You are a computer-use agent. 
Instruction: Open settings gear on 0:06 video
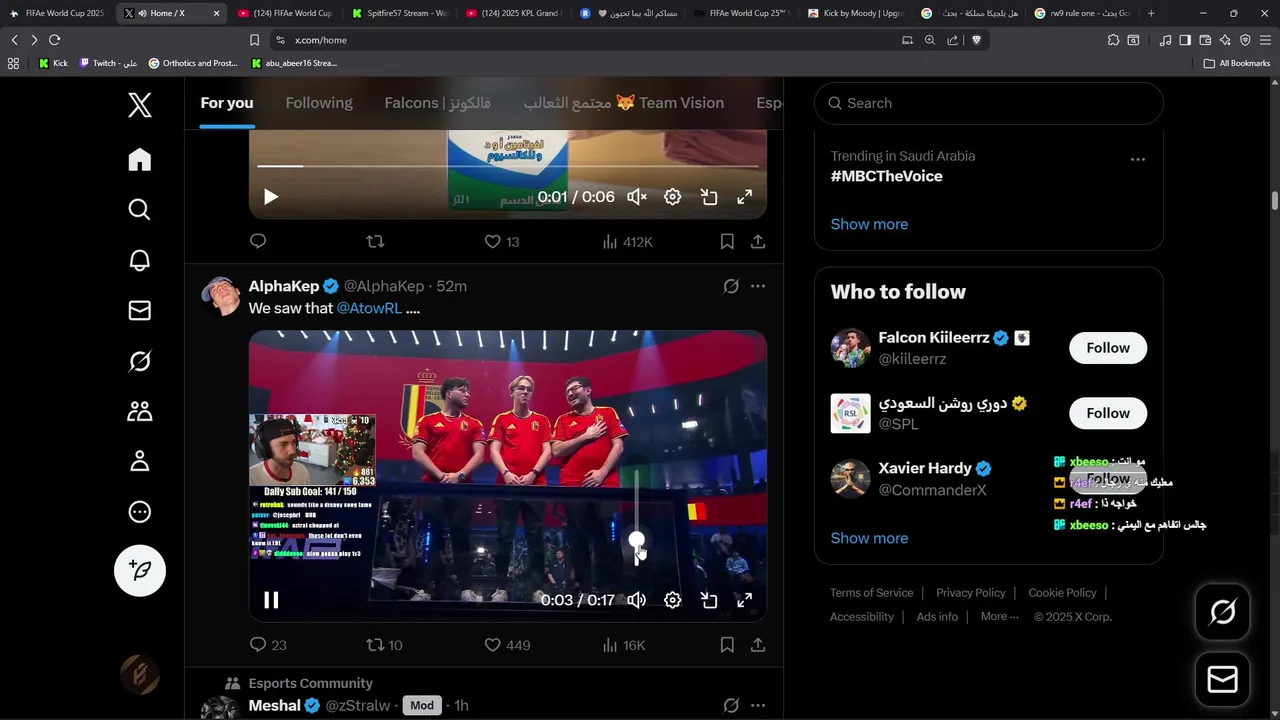point(673,197)
